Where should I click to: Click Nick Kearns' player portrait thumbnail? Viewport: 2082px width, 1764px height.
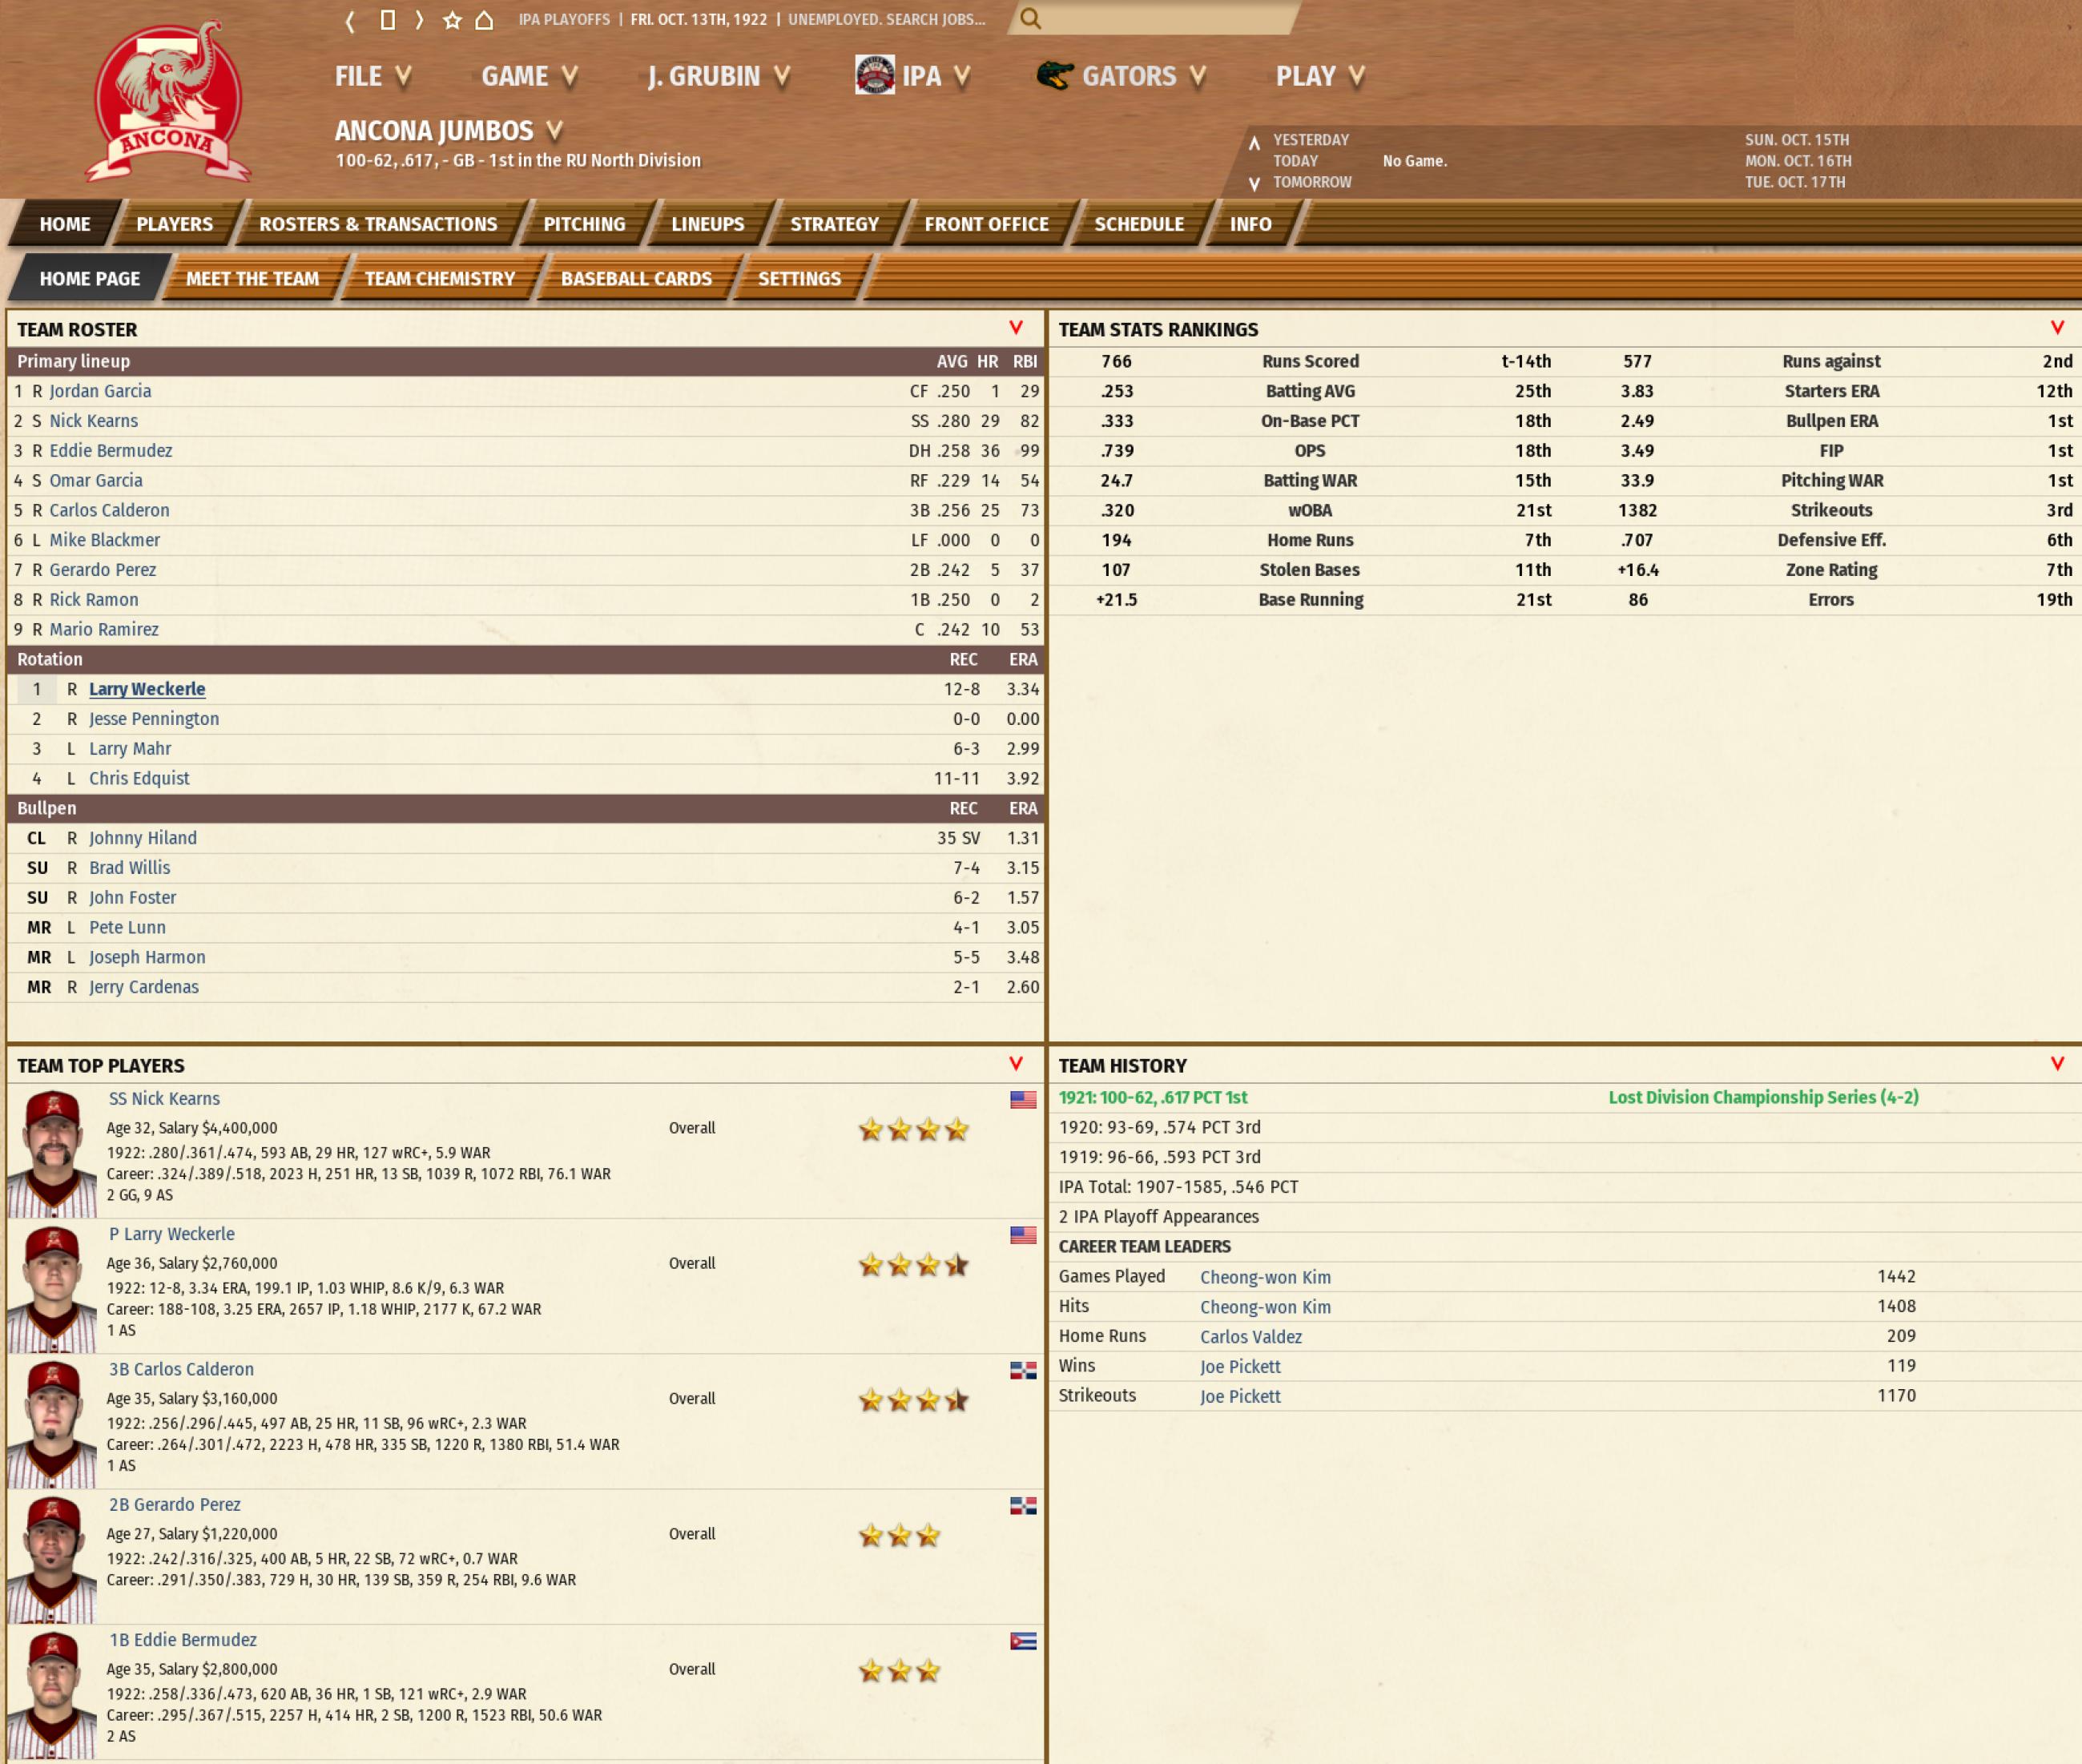tap(52, 1152)
